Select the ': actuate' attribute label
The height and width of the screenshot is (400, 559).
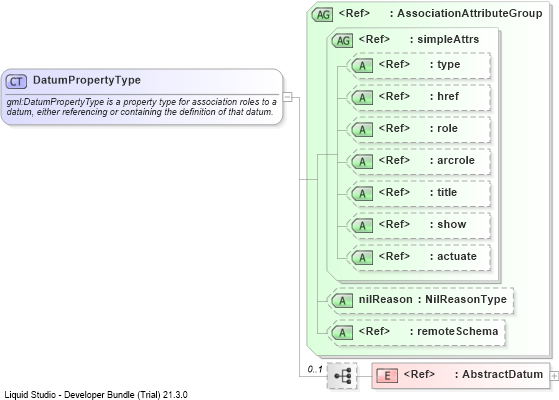453,256
